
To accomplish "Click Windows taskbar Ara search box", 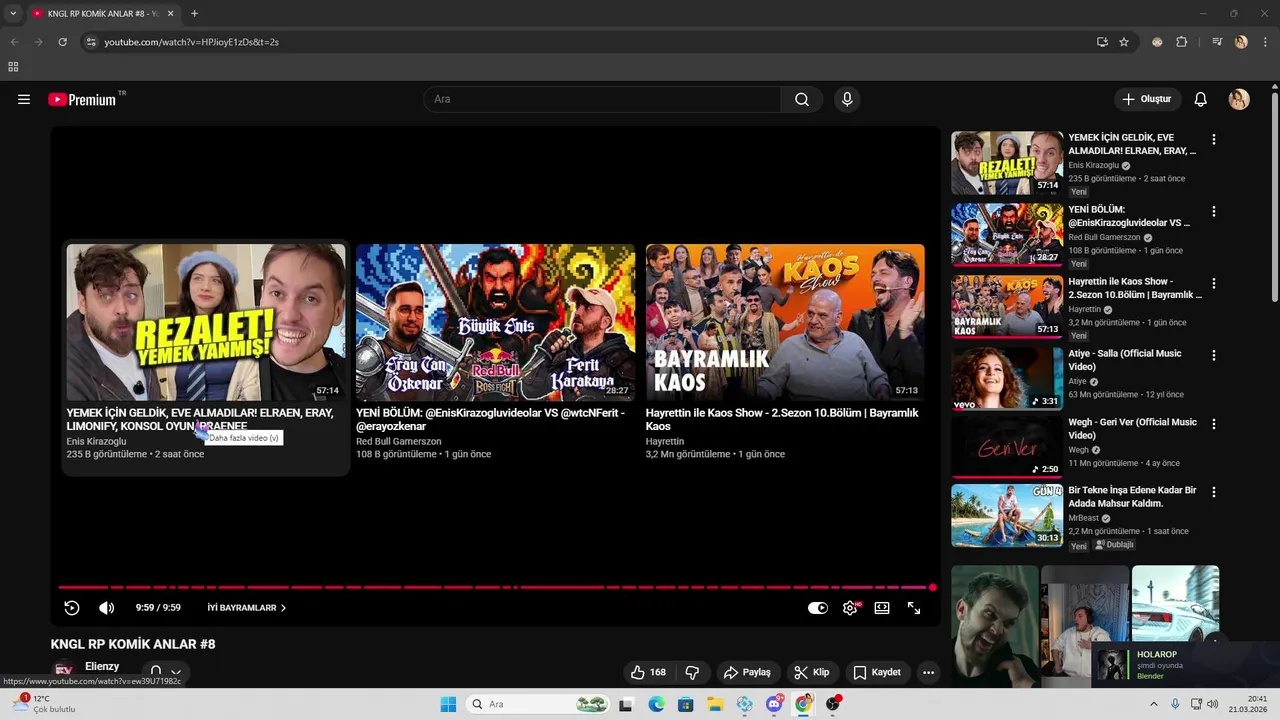I will point(538,704).
